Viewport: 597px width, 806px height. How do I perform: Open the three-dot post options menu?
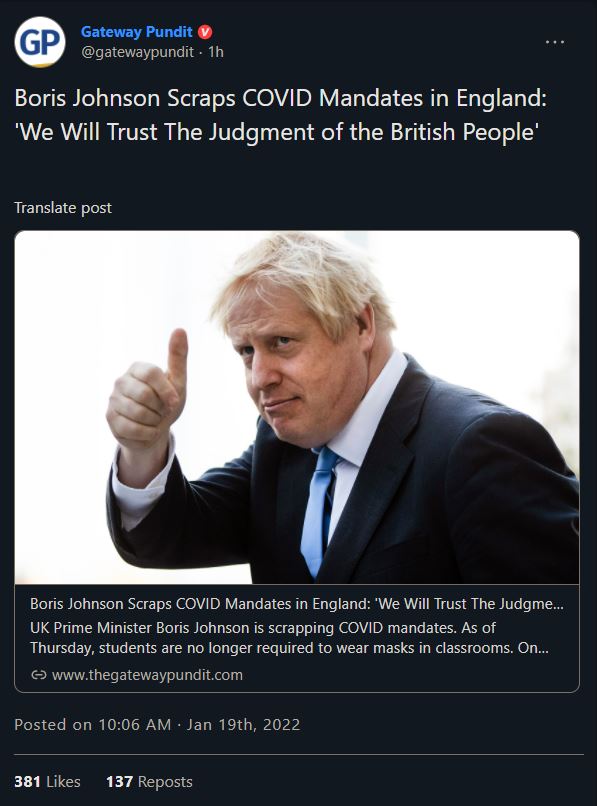click(555, 42)
